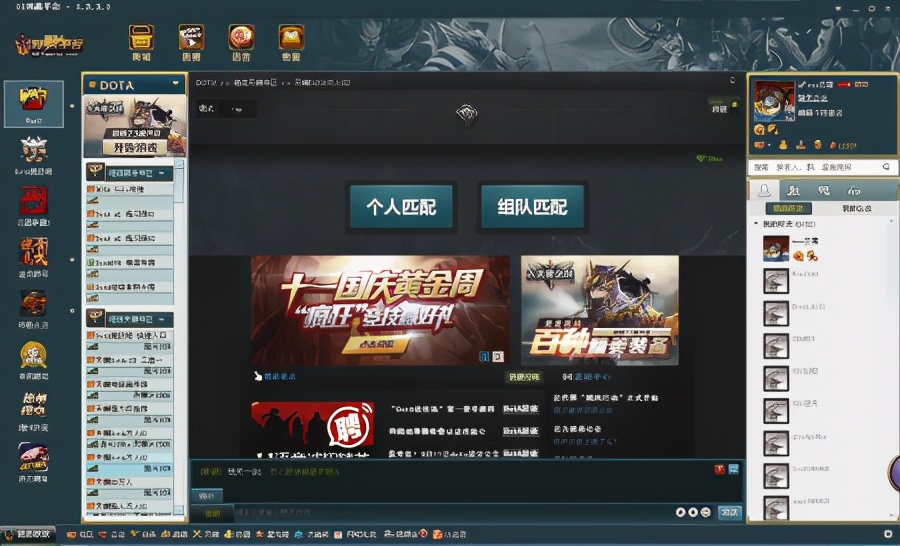Viewport: 900px width, 546px height.
Task: Open the red square game icon in sidebar
Action: point(34,202)
